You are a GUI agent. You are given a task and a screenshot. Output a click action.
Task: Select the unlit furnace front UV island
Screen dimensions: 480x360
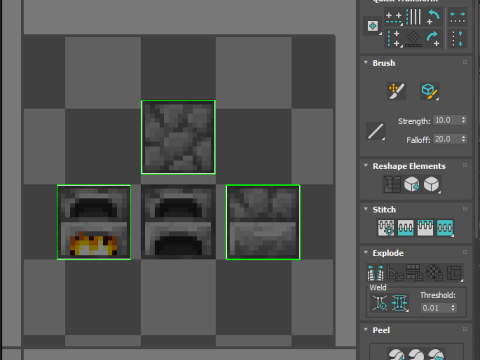tap(178, 222)
